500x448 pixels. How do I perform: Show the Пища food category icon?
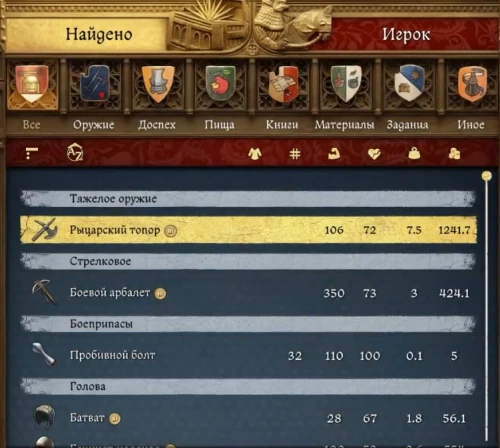(220, 83)
